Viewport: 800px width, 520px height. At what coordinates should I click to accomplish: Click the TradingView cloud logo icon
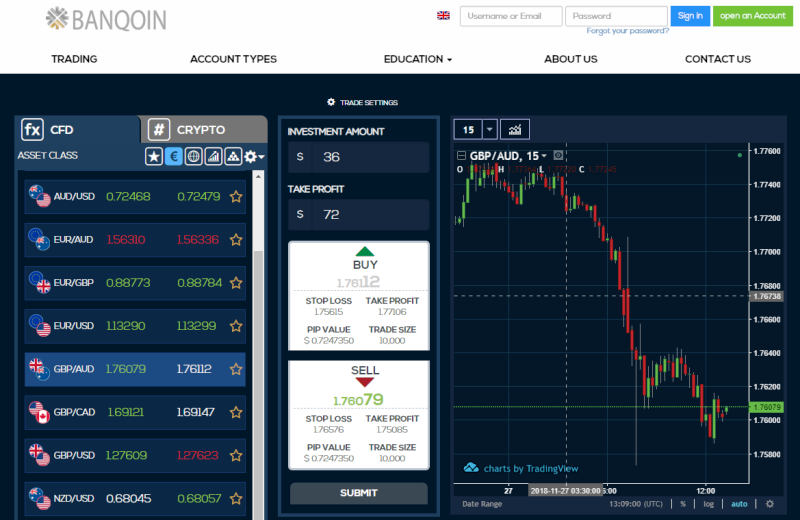coord(471,467)
